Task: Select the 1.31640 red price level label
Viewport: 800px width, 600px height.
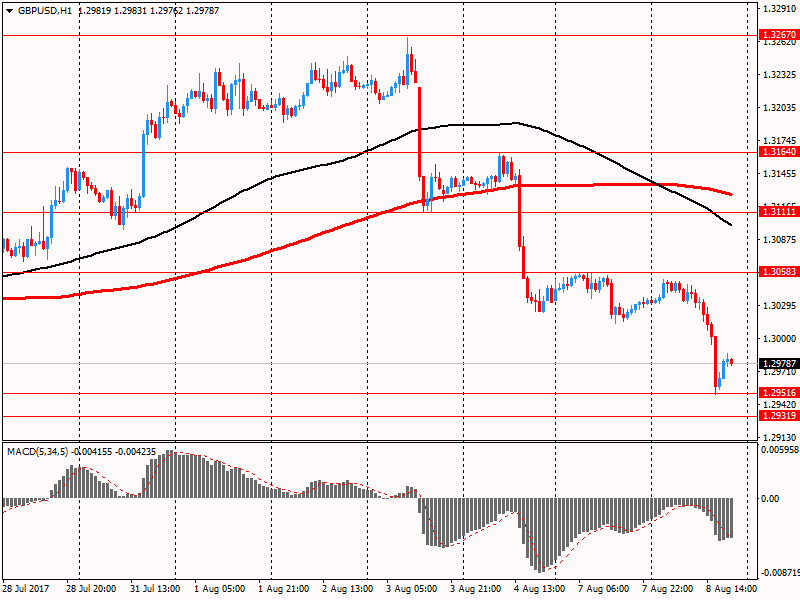Action: 779,152
